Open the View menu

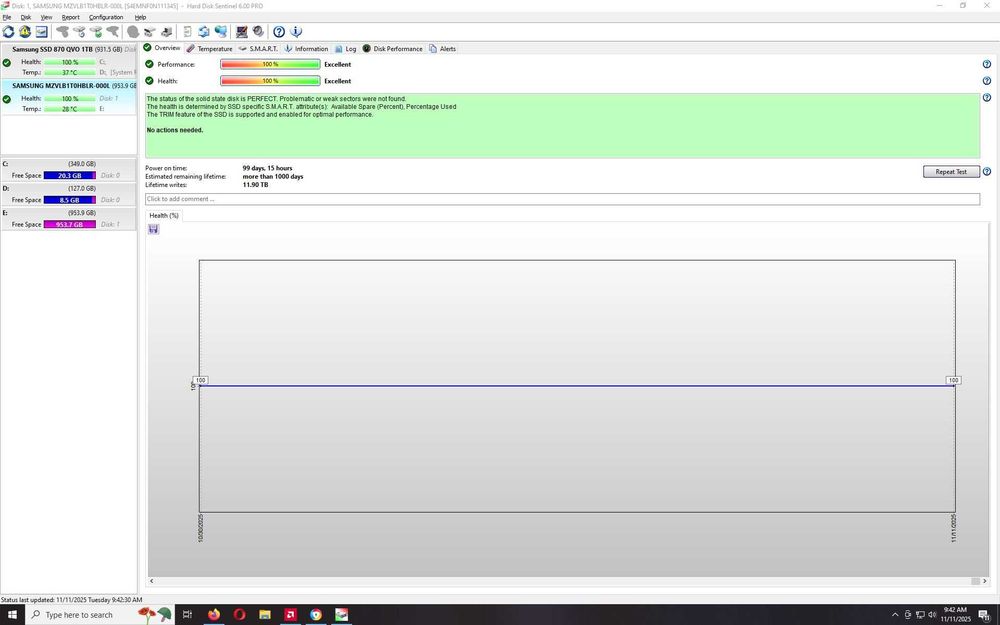[x=47, y=17]
